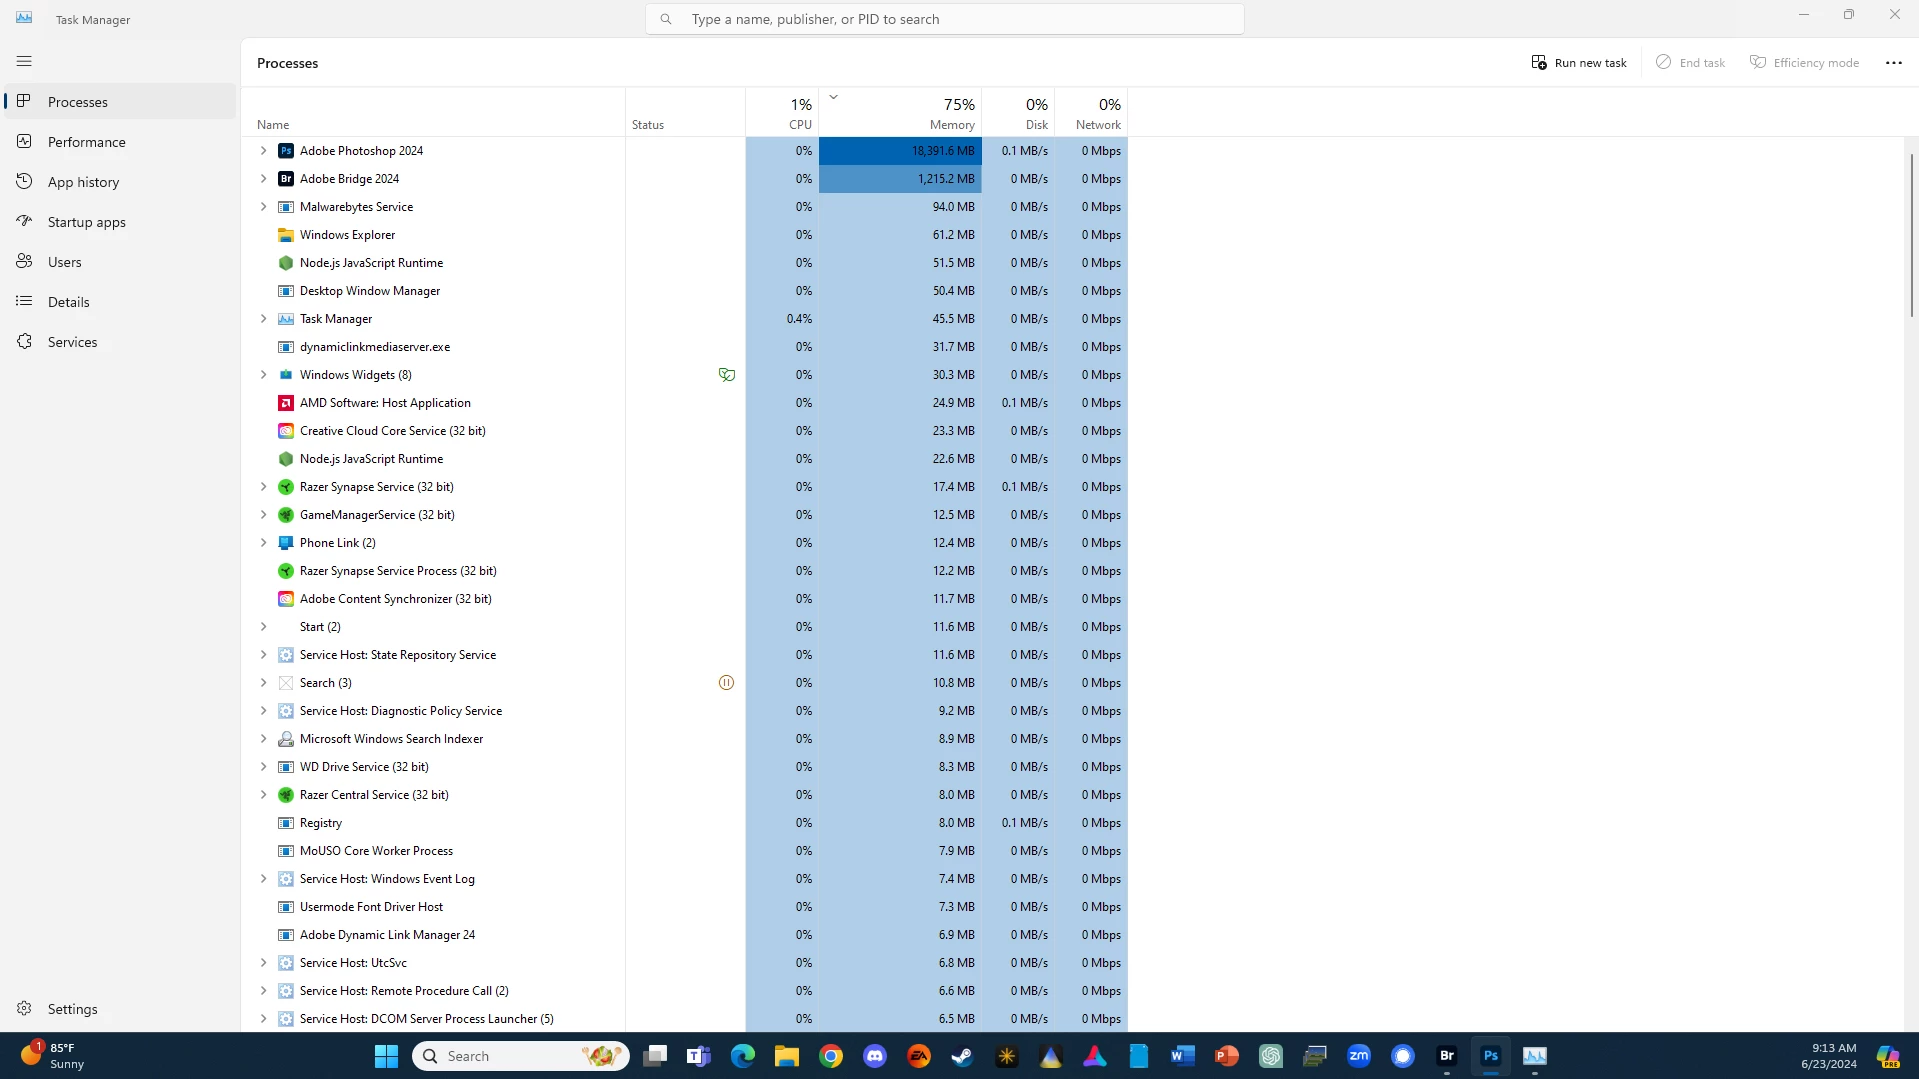Expand the WD Drive Service (32 bit)
1919x1079 pixels.
coord(263,767)
